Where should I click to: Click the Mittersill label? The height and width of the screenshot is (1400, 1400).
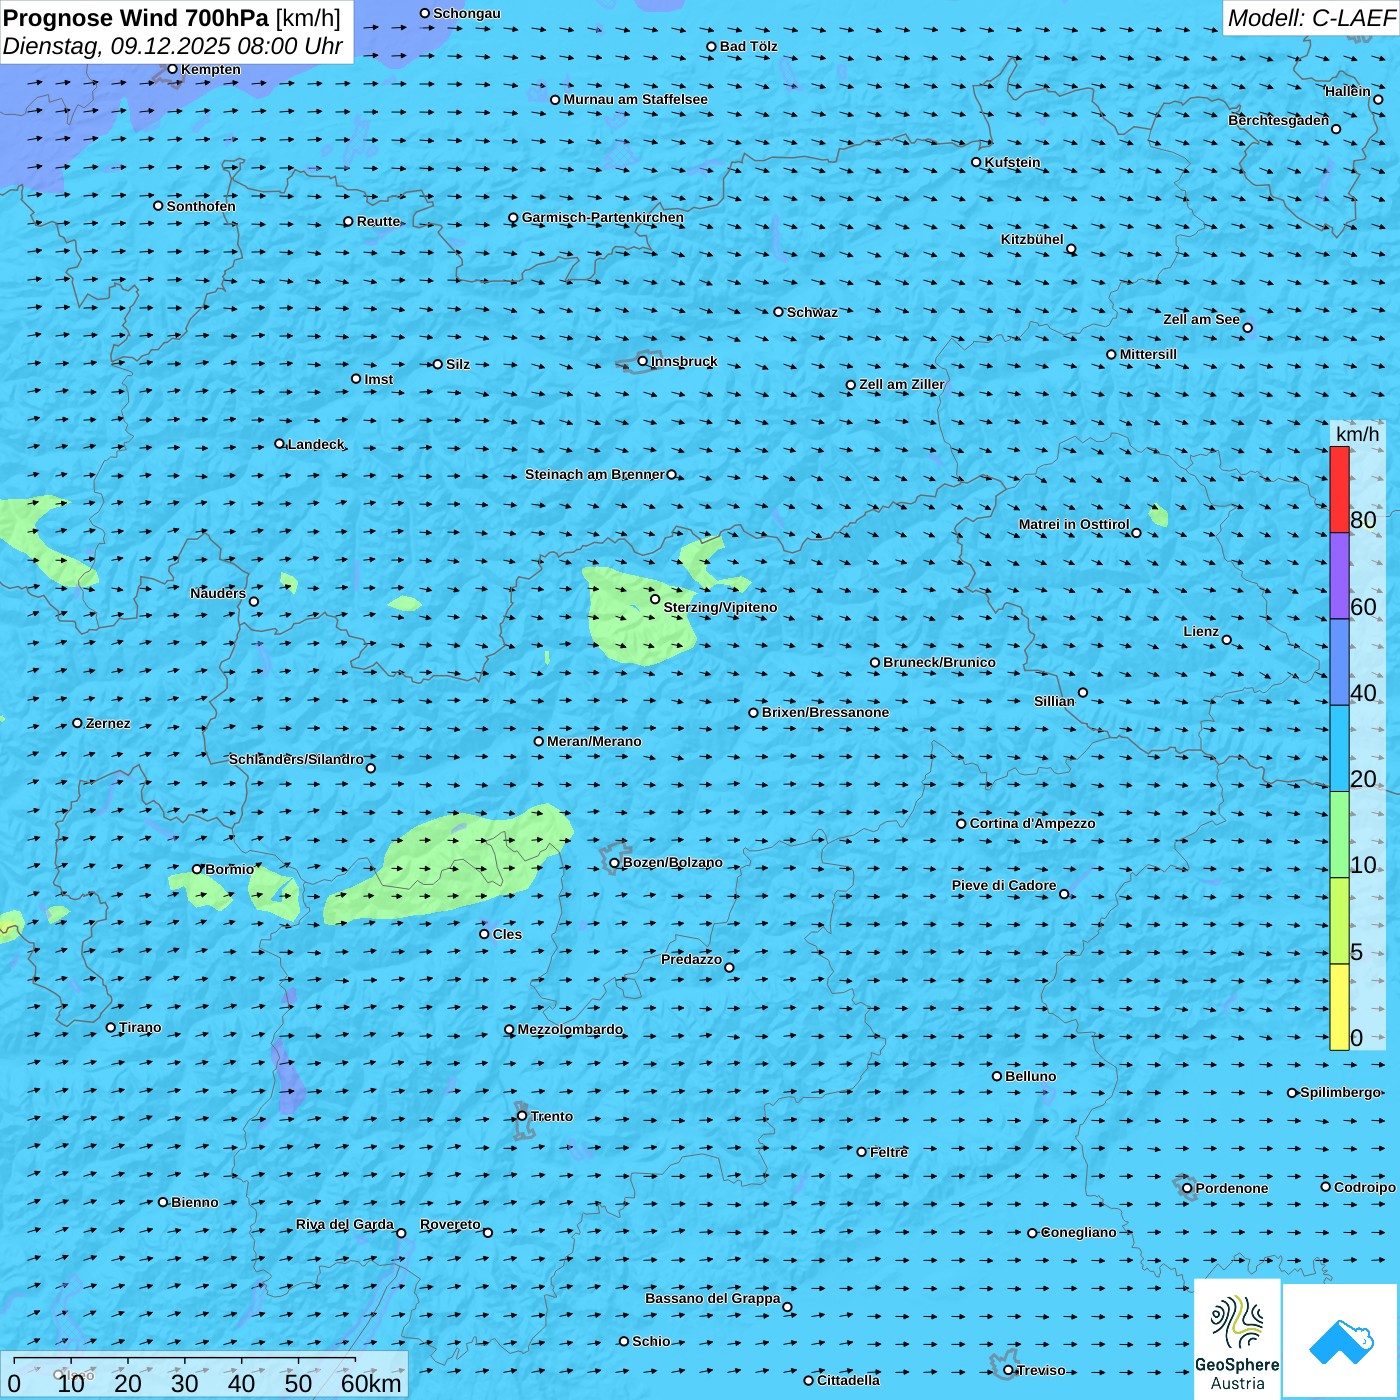click(x=1149, y=354)
